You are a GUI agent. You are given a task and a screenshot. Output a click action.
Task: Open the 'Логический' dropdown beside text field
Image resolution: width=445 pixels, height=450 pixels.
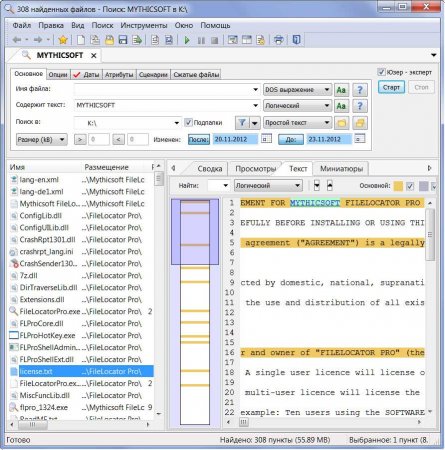297,106
